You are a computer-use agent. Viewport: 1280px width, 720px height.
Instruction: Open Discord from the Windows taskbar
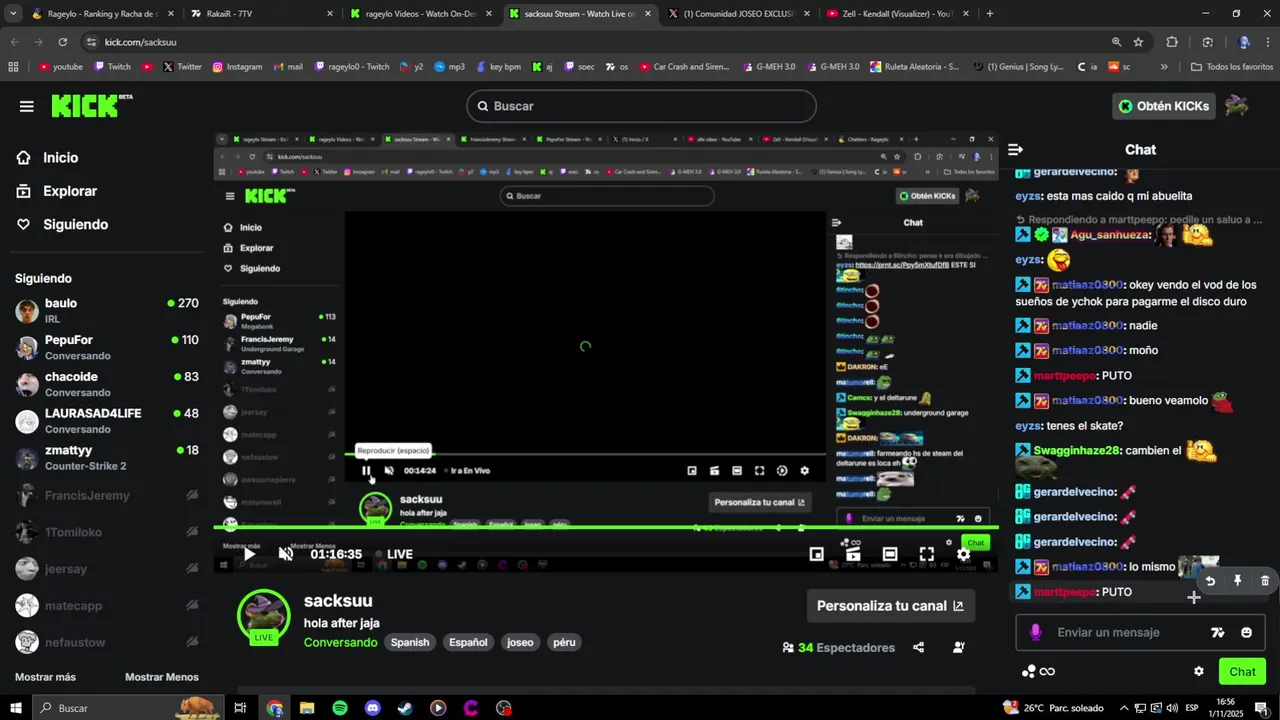[373, 708]
